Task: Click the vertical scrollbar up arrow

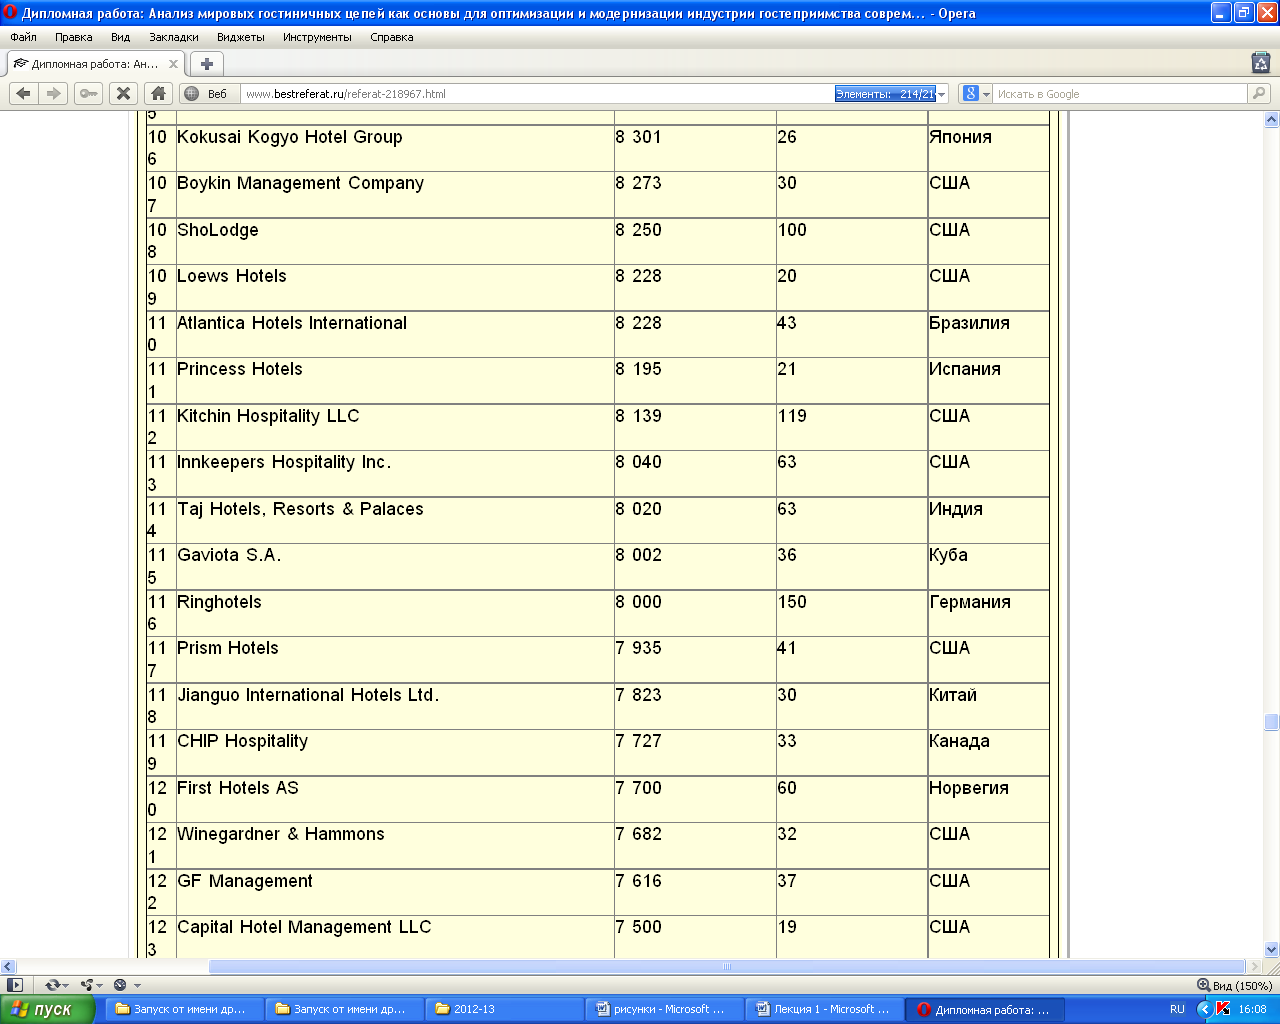Action: pyautogui.click(x=1271, y=119)
